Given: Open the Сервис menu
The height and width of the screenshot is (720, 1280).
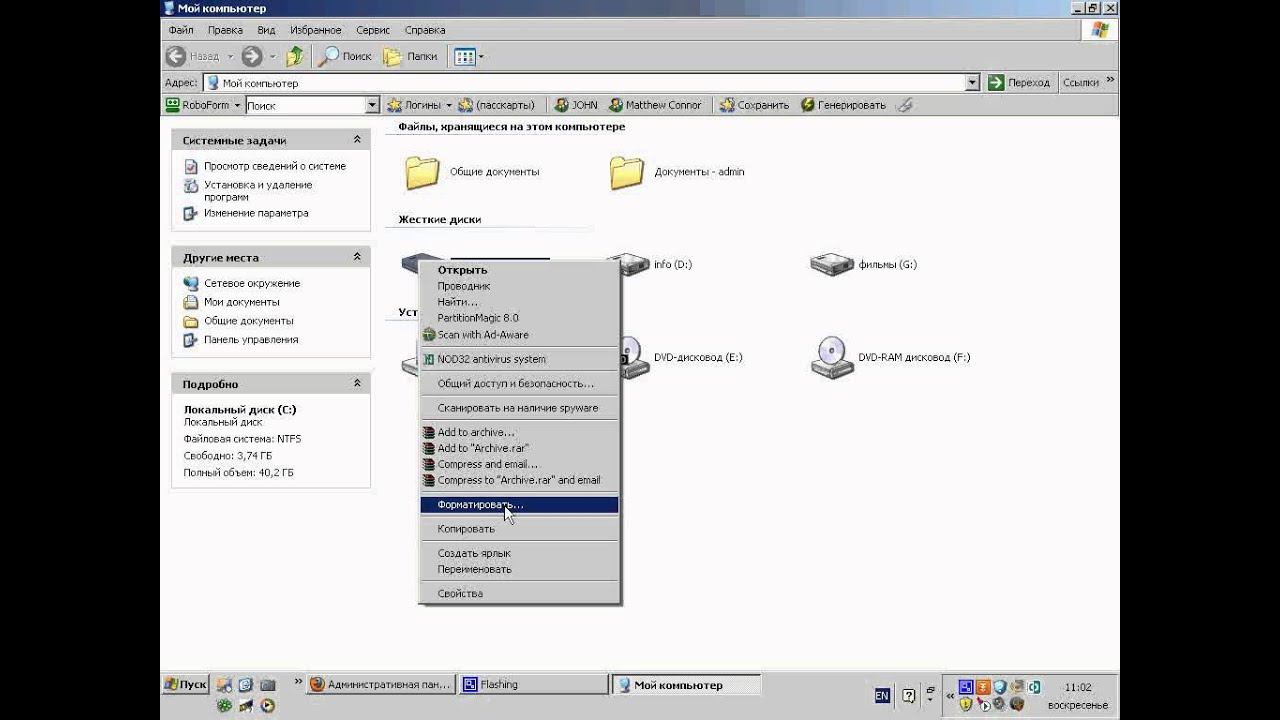Looking at the screenshot, I should pyautogui.click(x=373, y=30).
